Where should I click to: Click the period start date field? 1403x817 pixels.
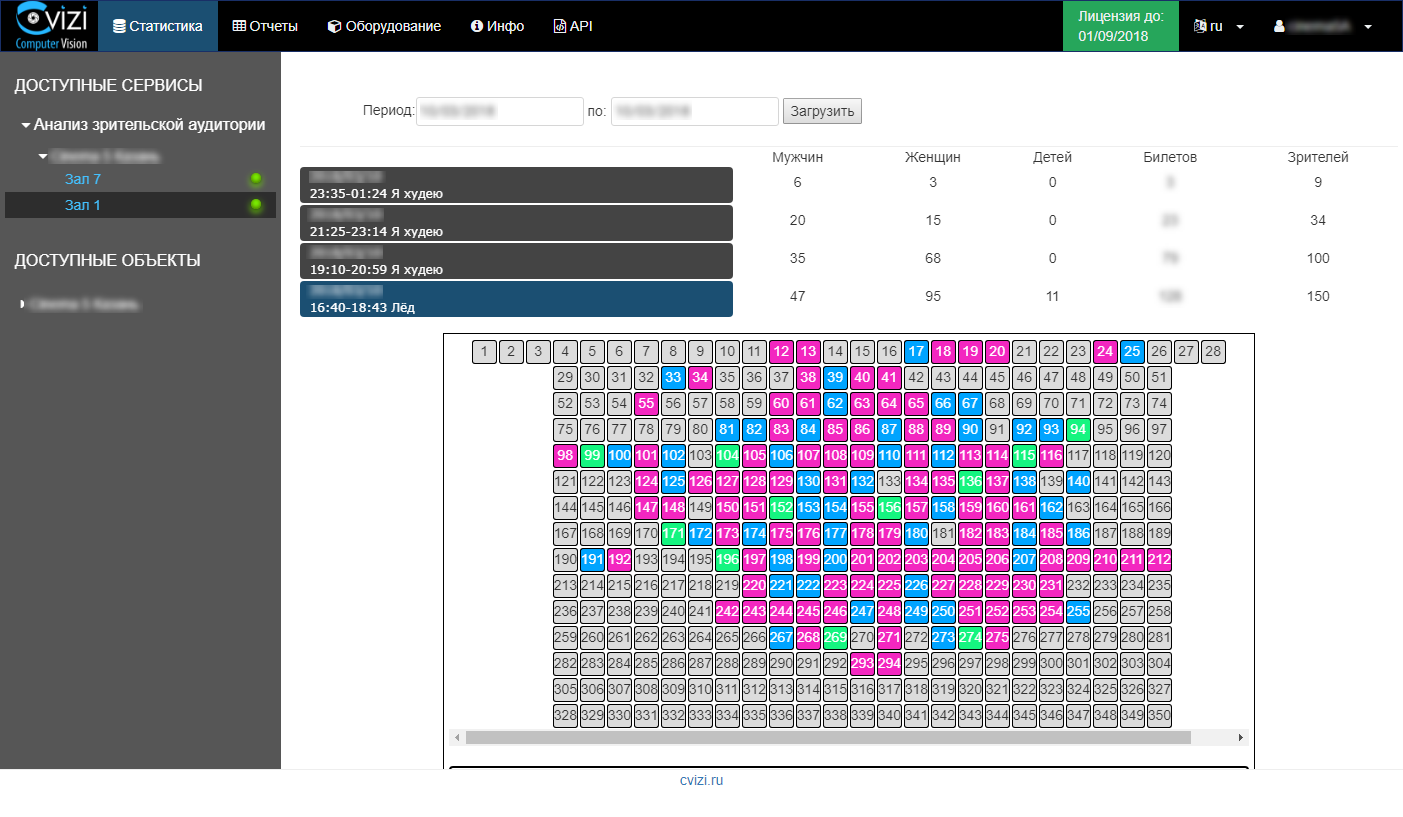point(499,111)
